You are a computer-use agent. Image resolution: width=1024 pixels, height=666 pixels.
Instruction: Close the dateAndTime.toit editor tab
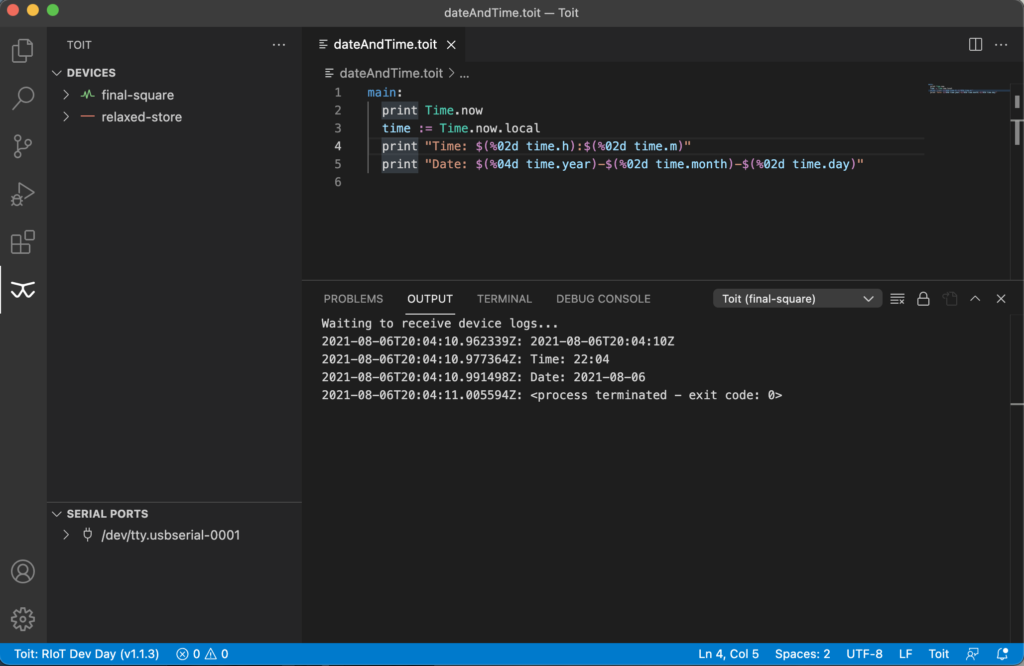pyautogui.click(x=451, y=44)
